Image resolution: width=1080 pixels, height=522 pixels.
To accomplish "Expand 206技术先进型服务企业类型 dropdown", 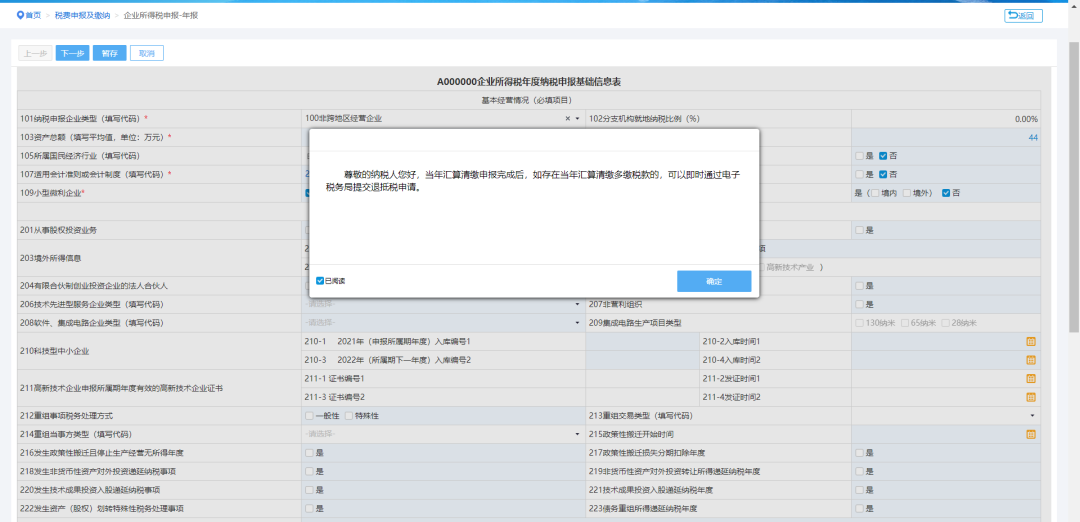I will (577, 304).
